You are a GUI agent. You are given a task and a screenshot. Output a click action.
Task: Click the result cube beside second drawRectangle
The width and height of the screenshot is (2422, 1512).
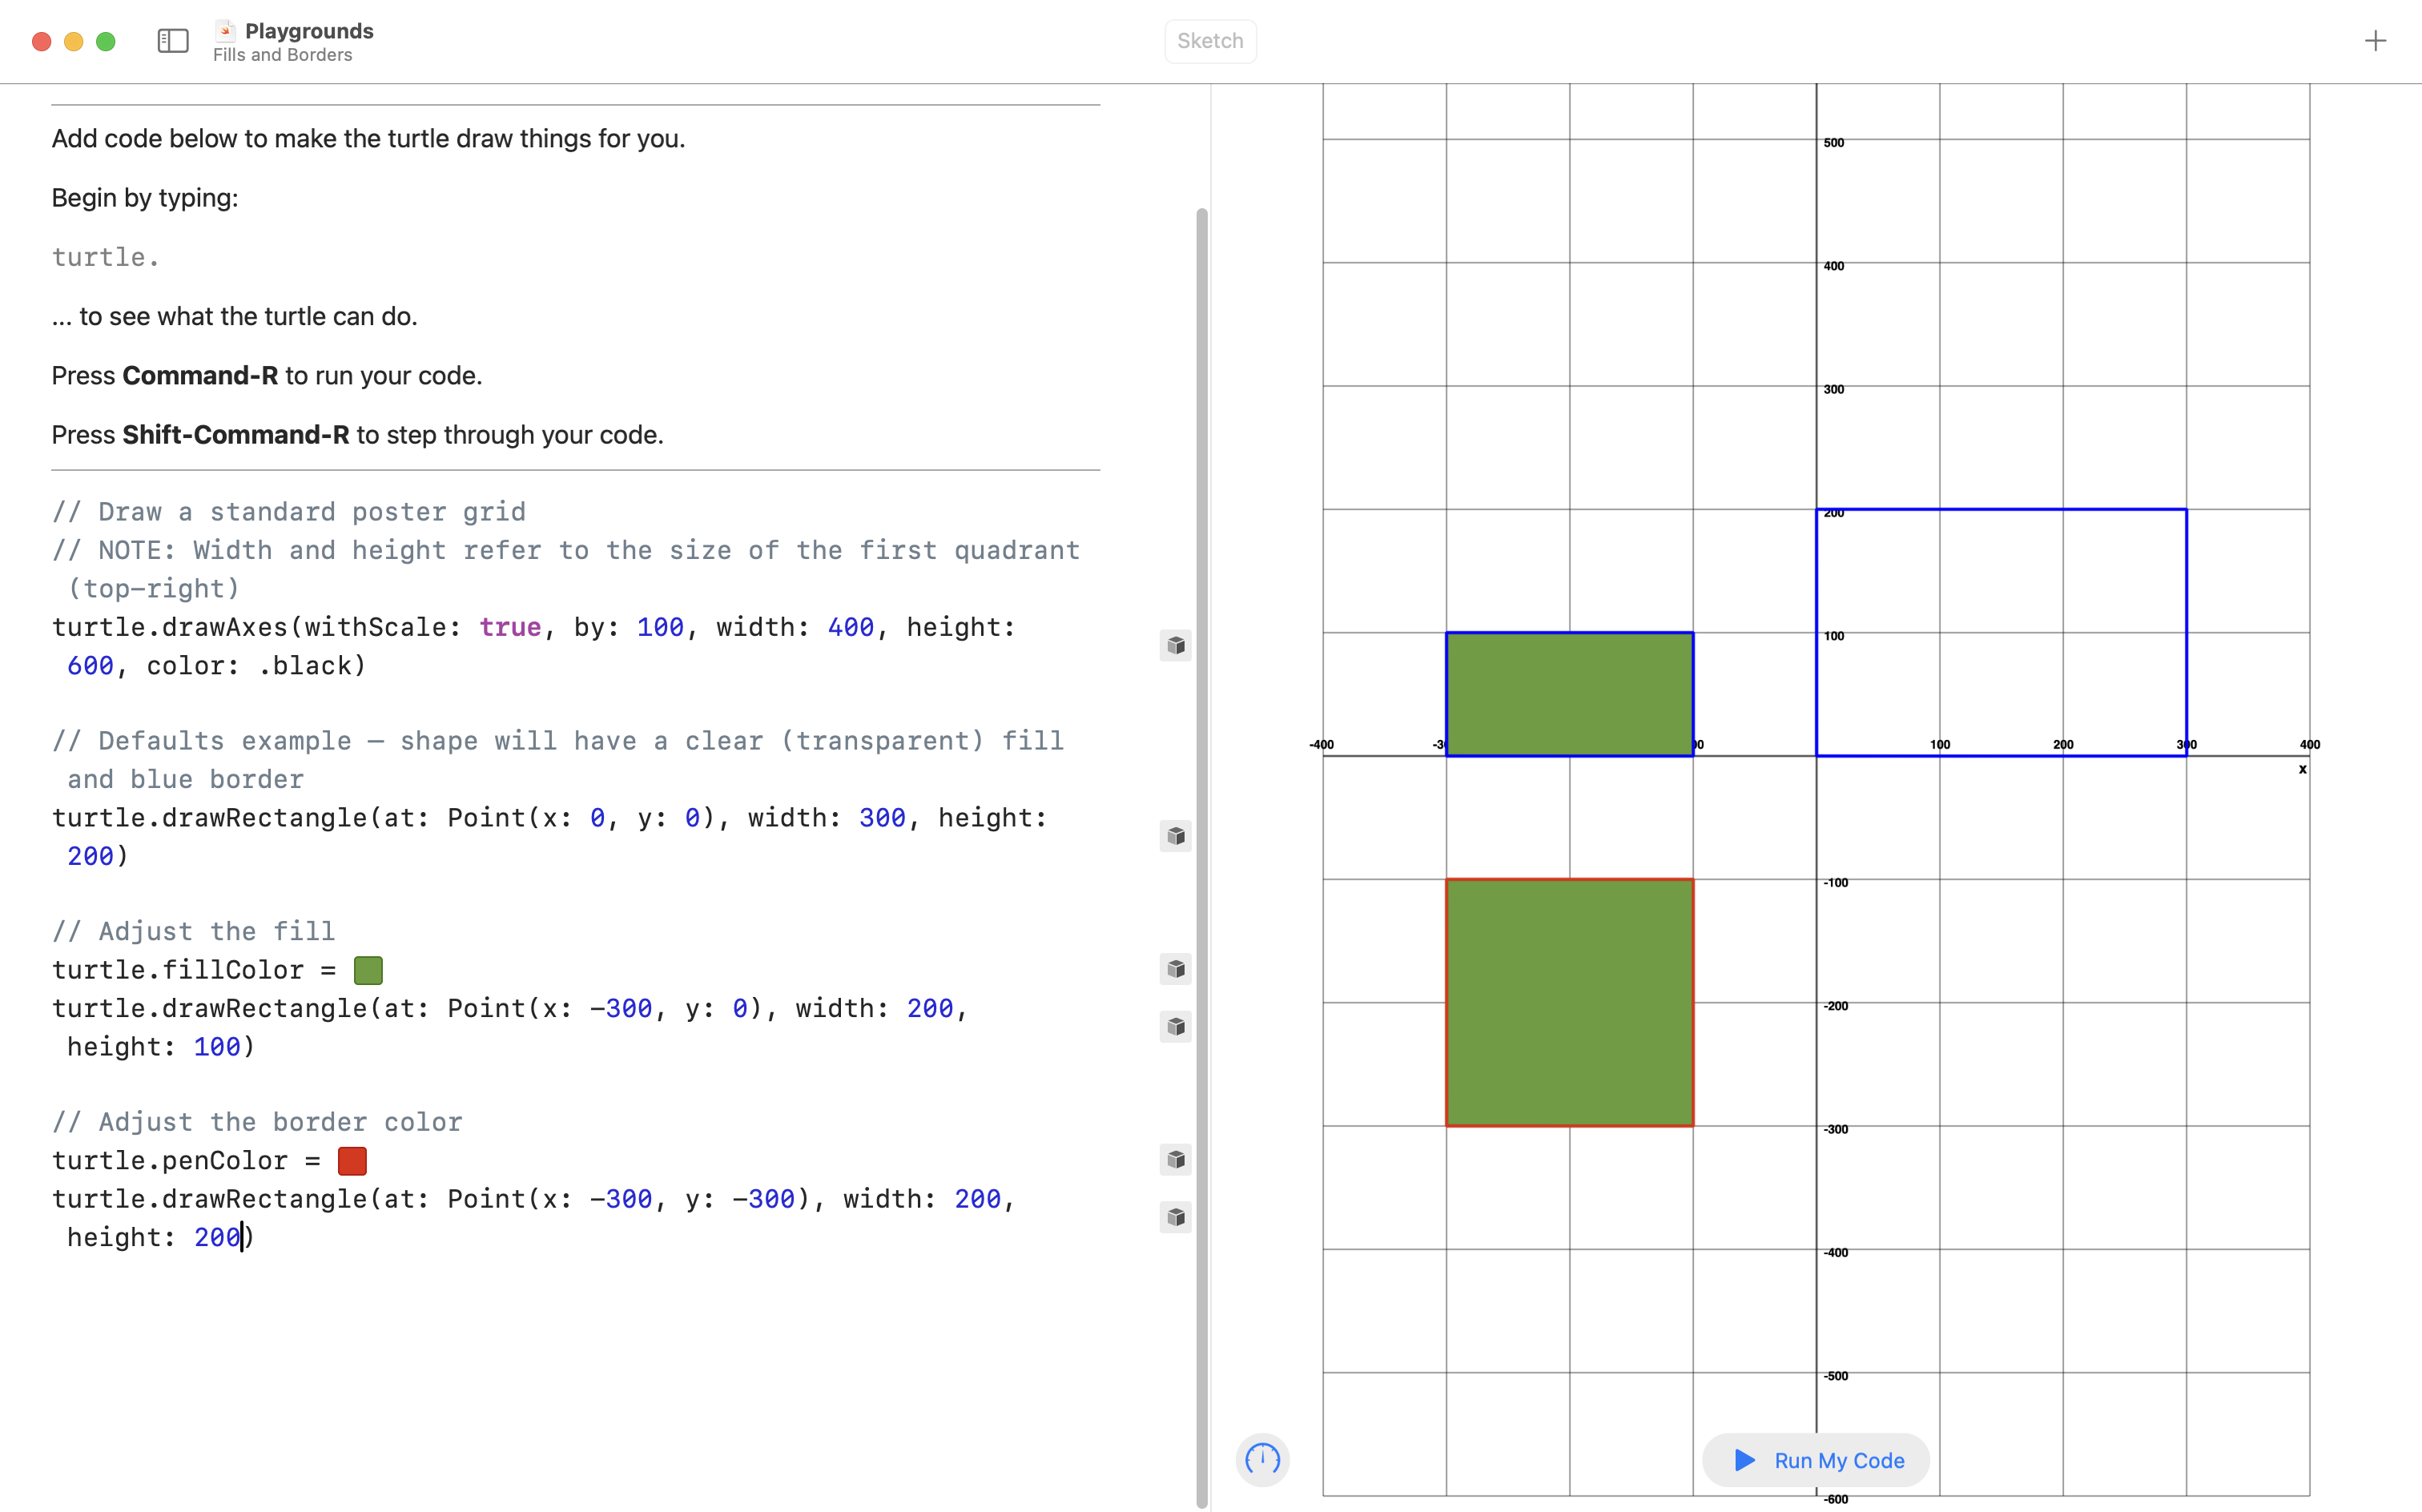pyautogui.click(x=1176, y=1027)
